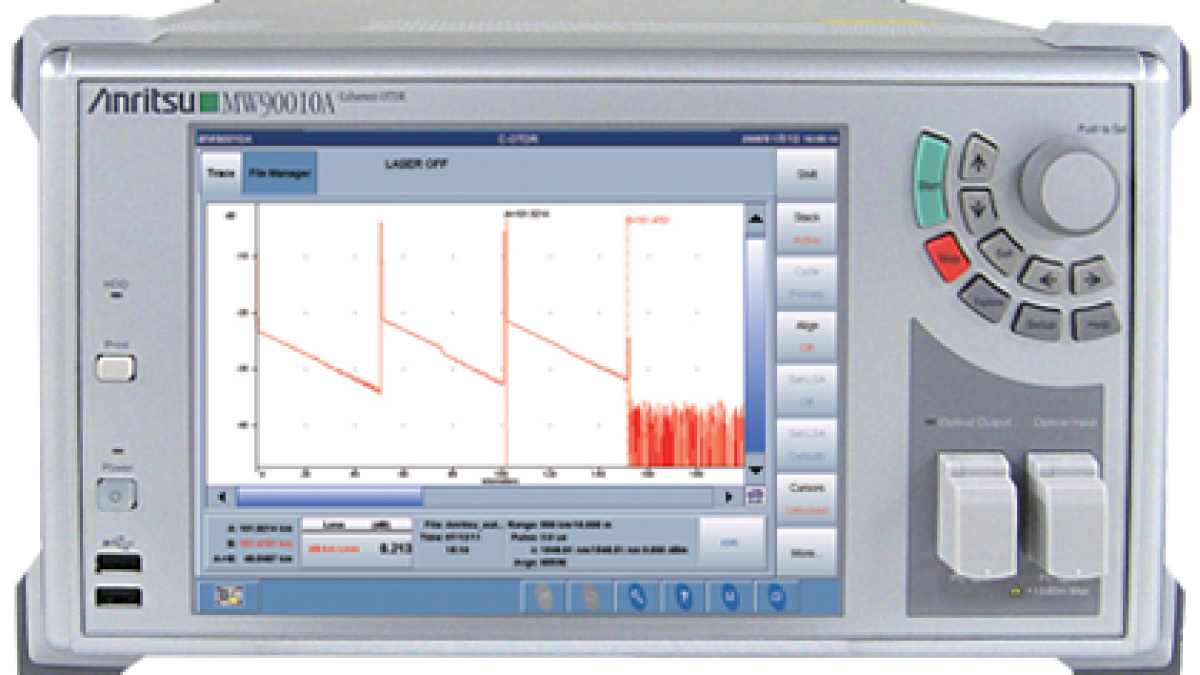1200x675 pixels.
Task: Click the small icon at the scrollbars' corner
Action: coord(756,496)
